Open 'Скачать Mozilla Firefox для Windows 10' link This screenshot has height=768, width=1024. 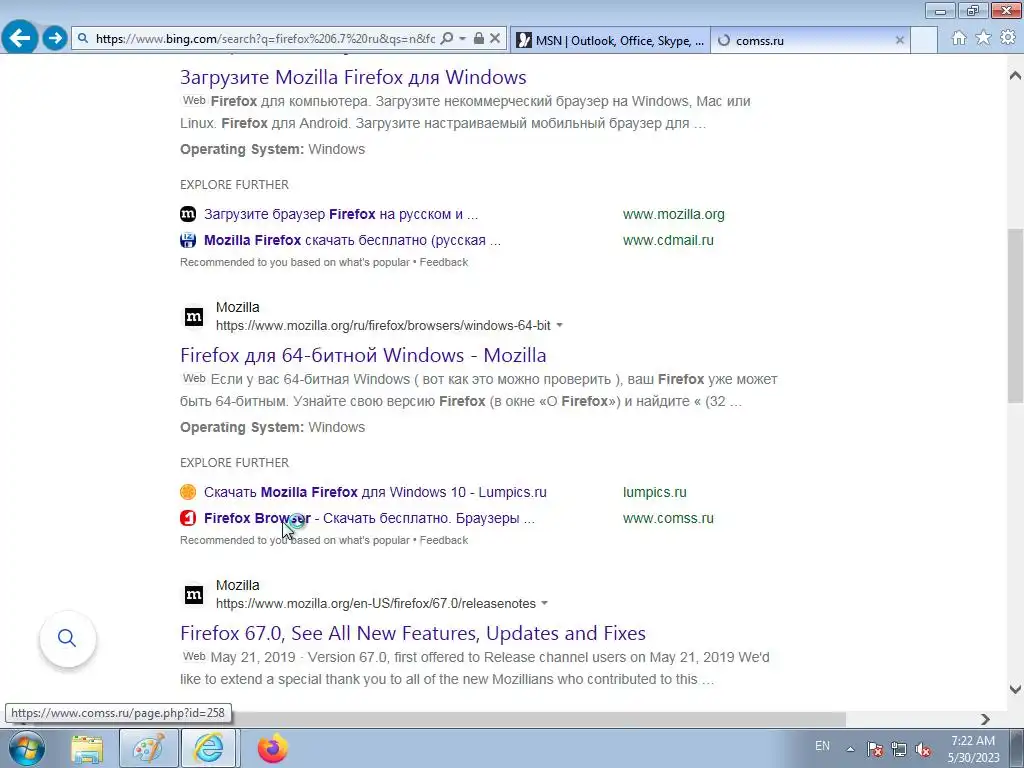375,492
